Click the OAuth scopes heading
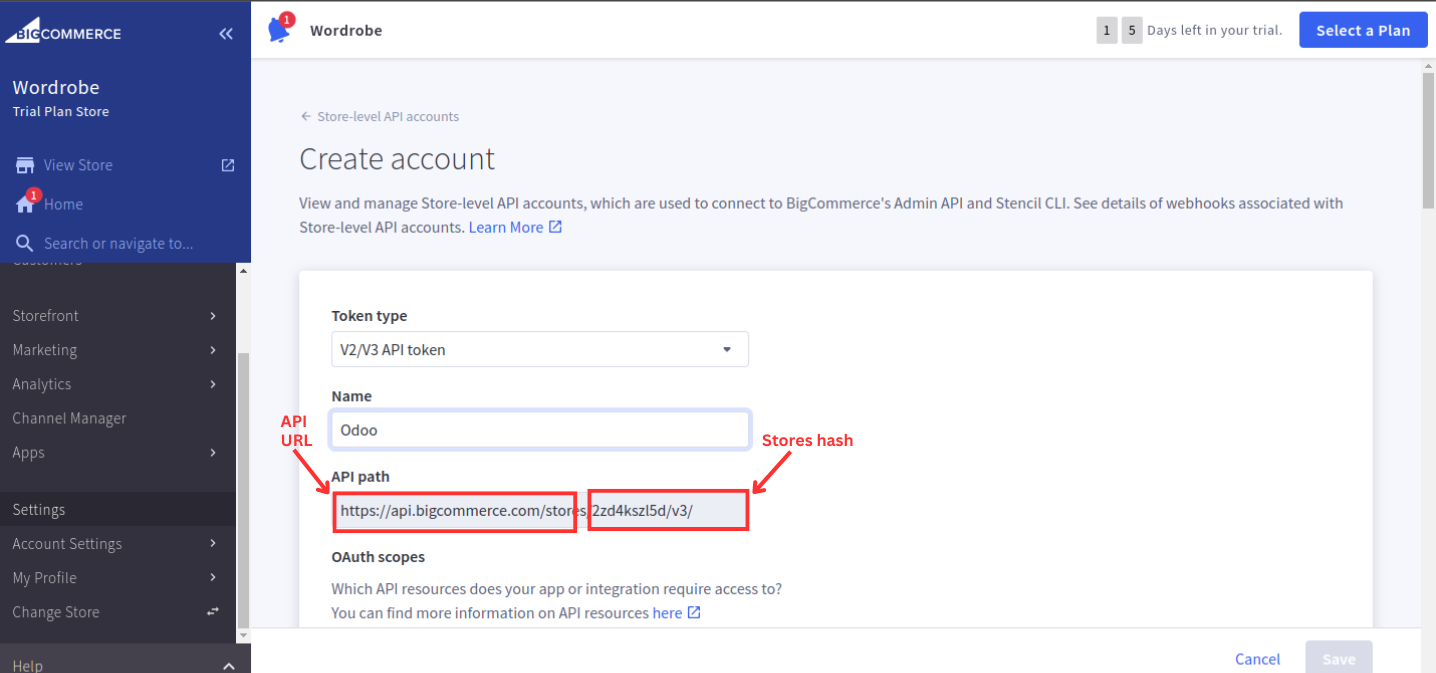Screen dimensions: 1436x673 pos(378,556)
